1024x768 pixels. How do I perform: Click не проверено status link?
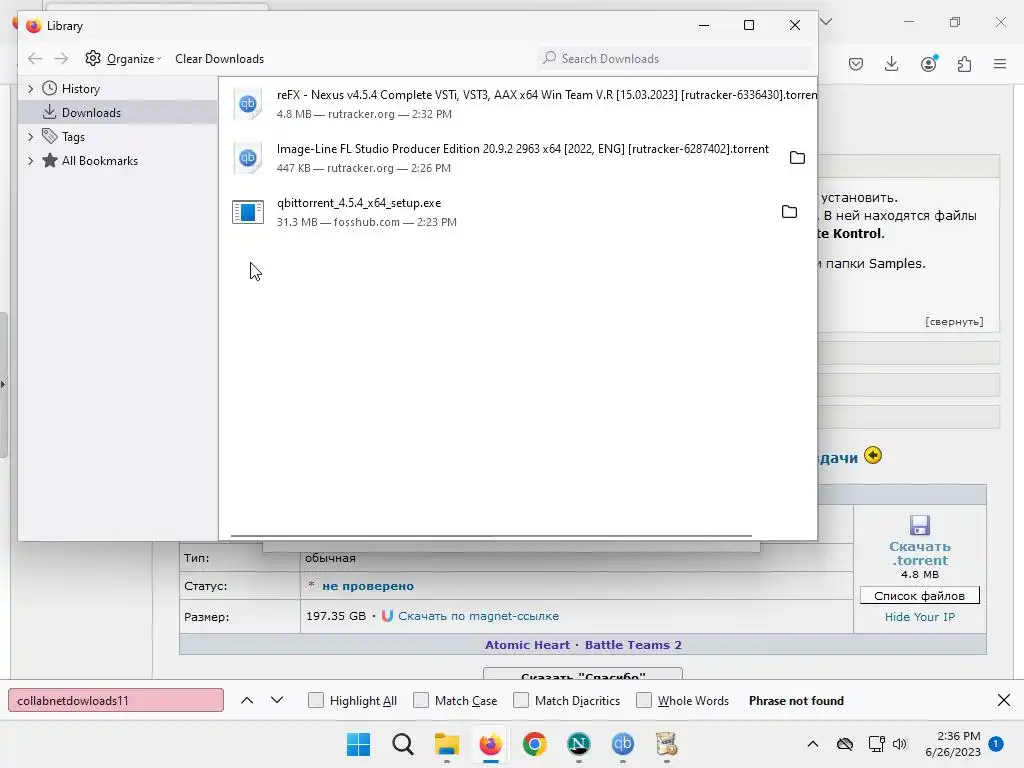(368, 586)
